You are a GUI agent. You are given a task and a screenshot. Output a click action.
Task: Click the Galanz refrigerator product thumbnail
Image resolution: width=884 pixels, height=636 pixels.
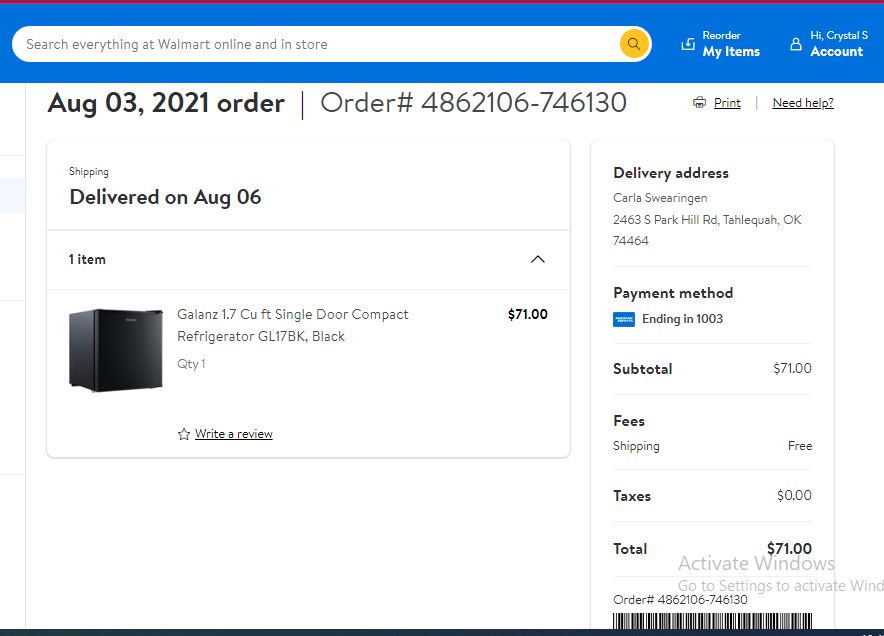click(x=116, y=350)
